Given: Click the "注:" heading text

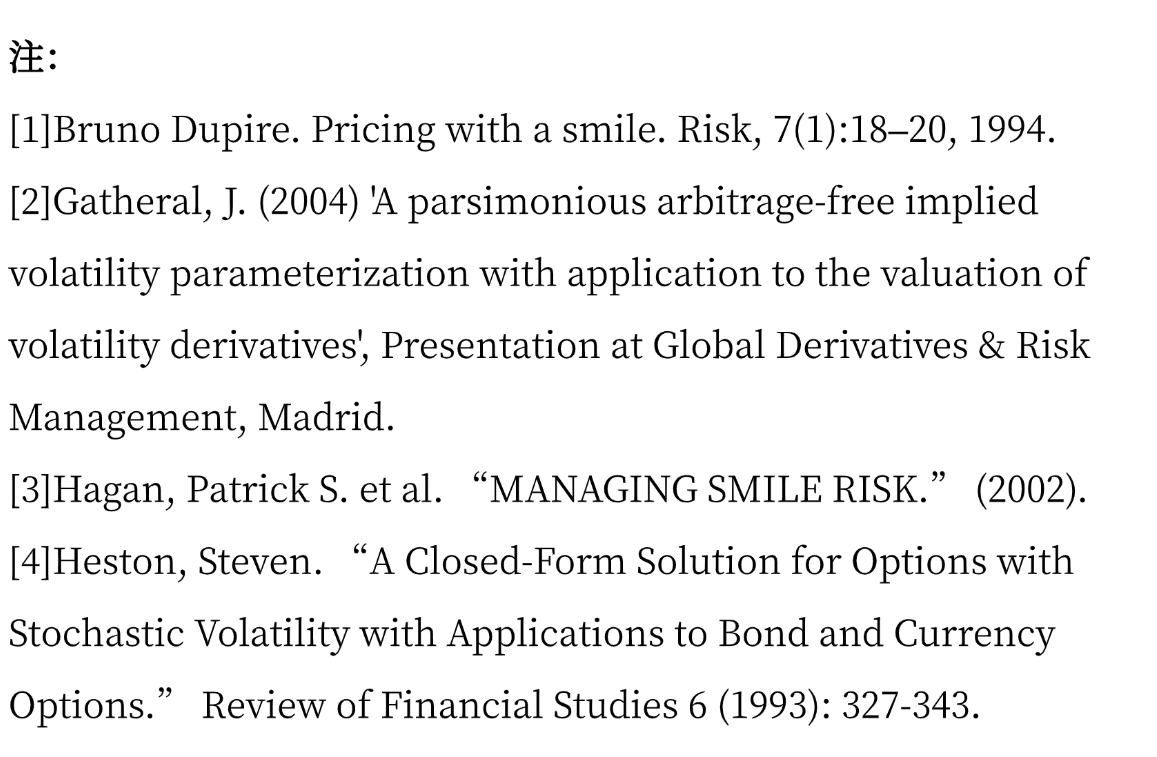Looking at the screenshot, I should (32, 59).
